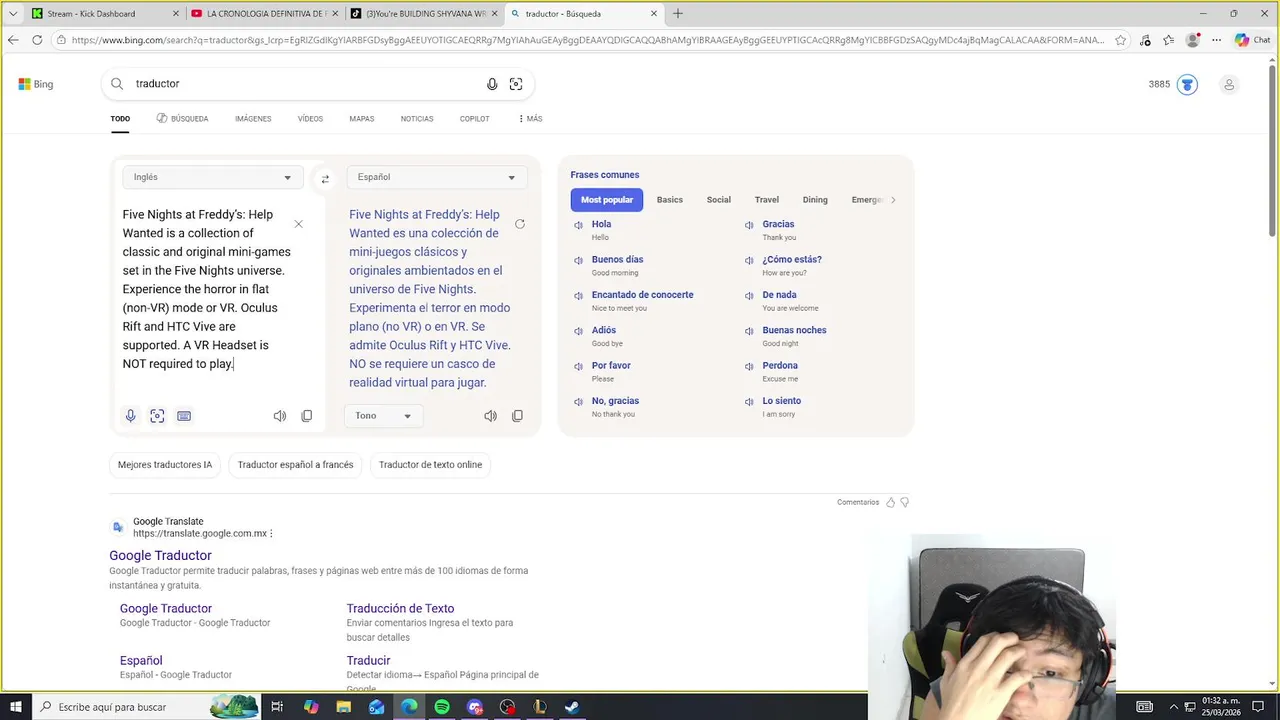Viewport: 1280px width, 720px height.
Task: Copy the source English text
Action: [307, 416]
